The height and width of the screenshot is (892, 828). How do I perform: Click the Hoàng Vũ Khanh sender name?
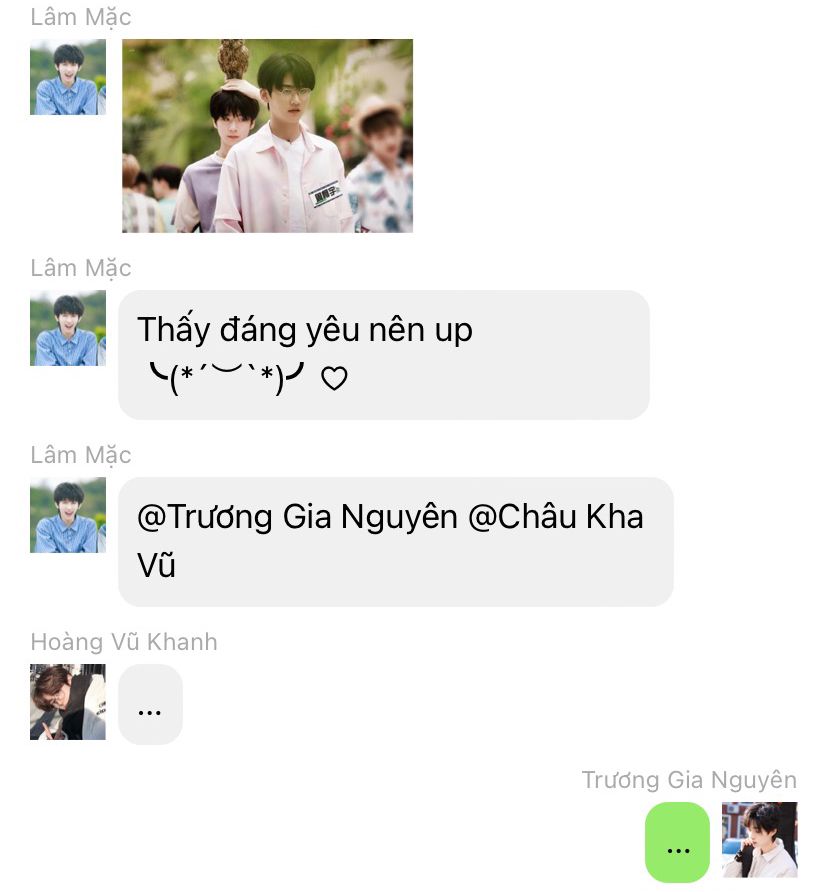124,642
